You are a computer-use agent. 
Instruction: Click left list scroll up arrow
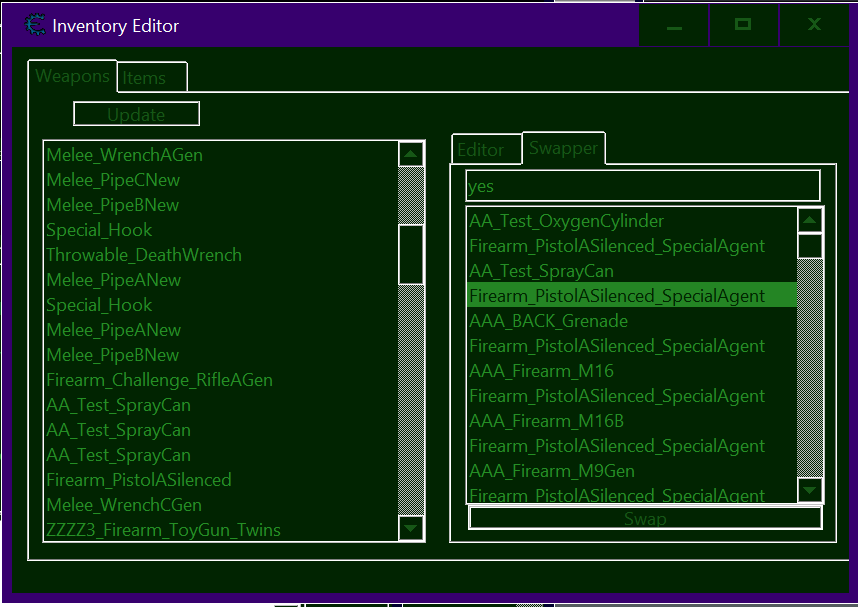(x=411, y=154)
